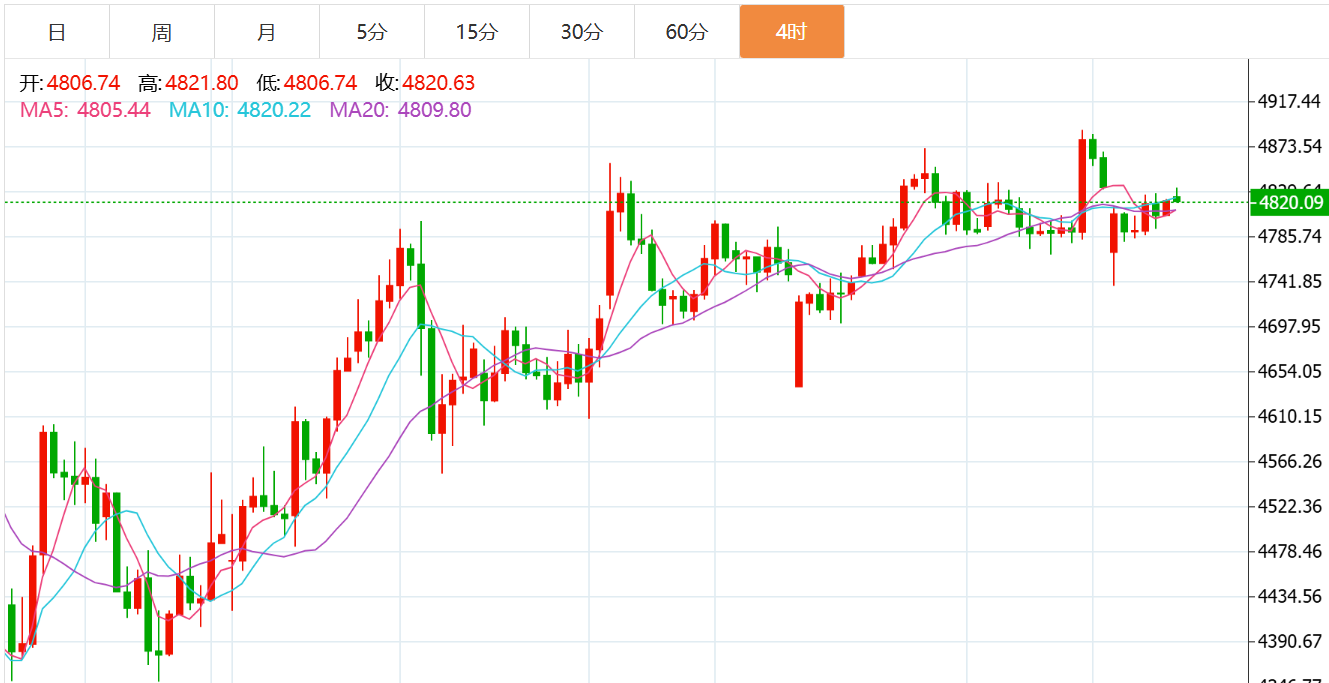The height and width of the screenshot is (683, 1329).
Task: Choose the 30分 chart interval
Action: (581, 32)
